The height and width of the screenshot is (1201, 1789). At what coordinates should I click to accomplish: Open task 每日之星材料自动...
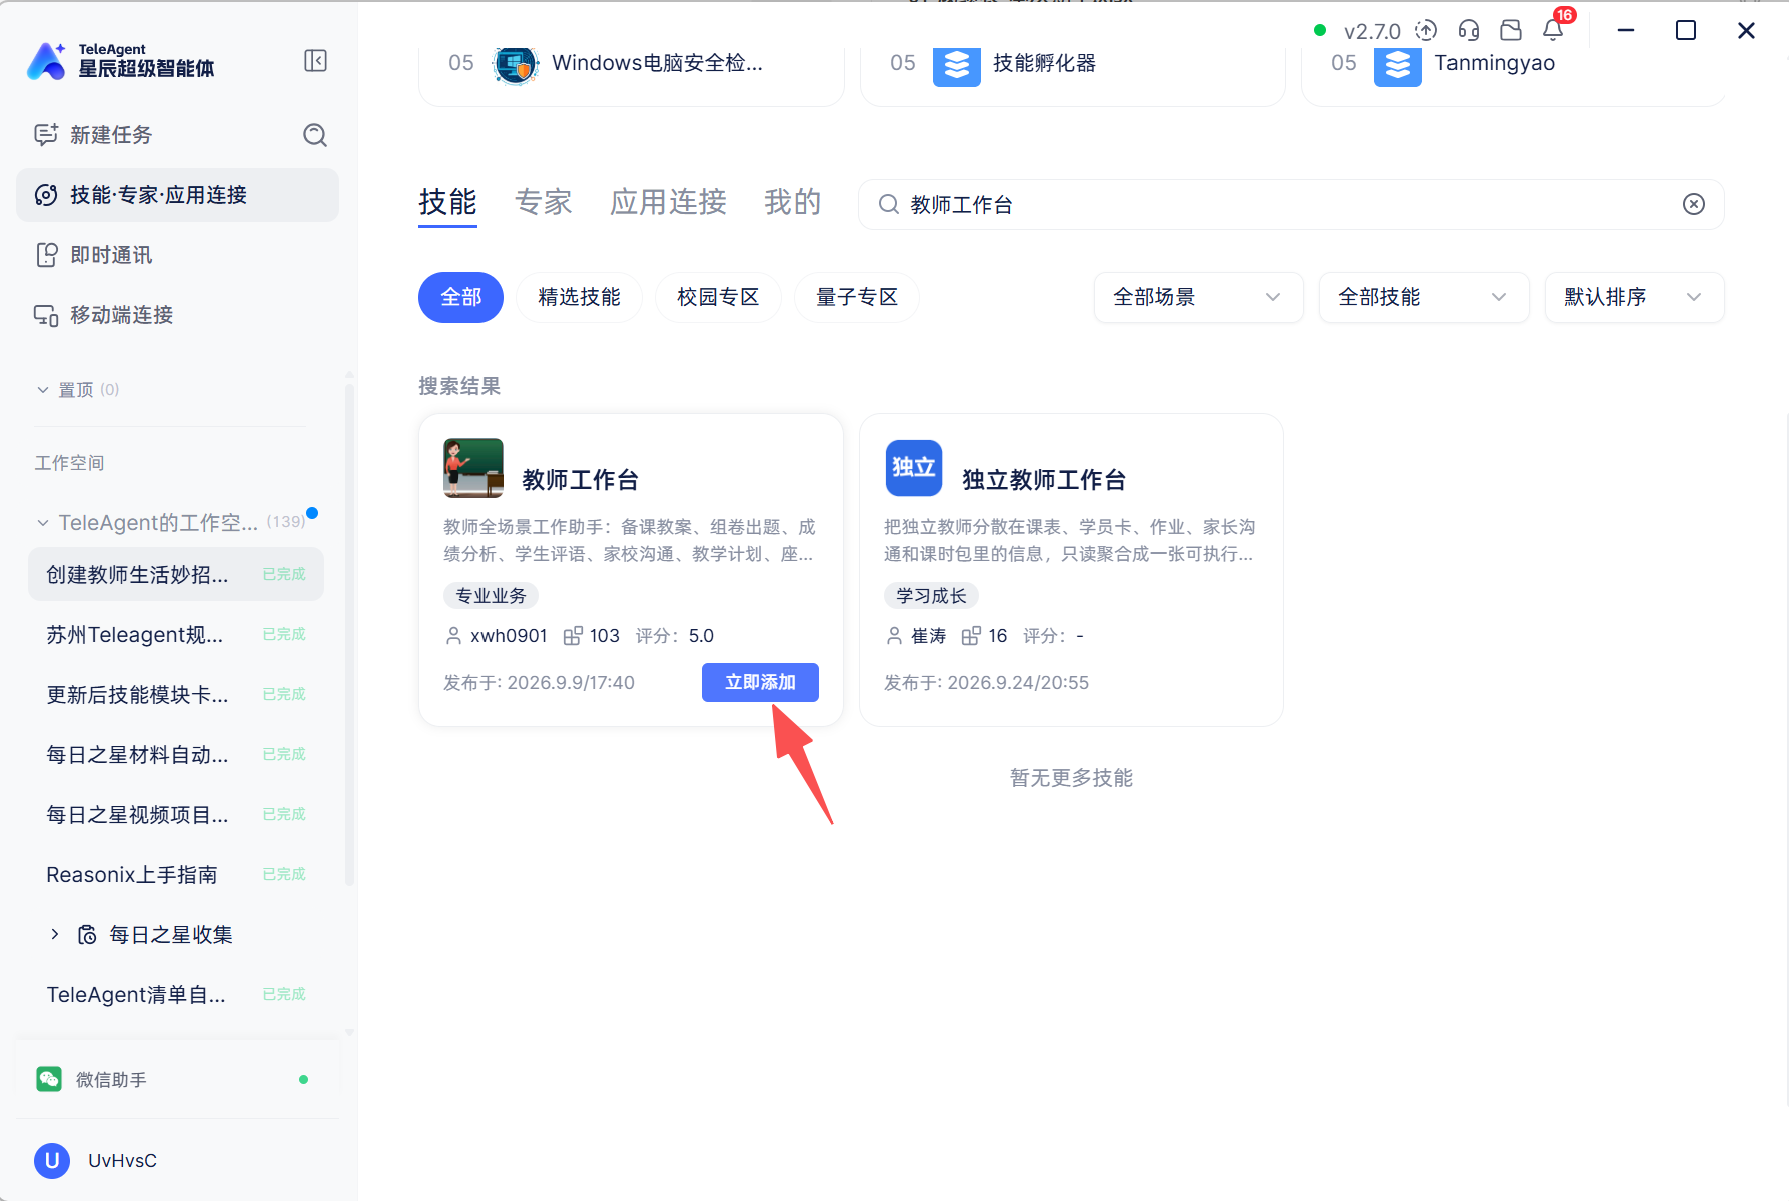[176, 754]
